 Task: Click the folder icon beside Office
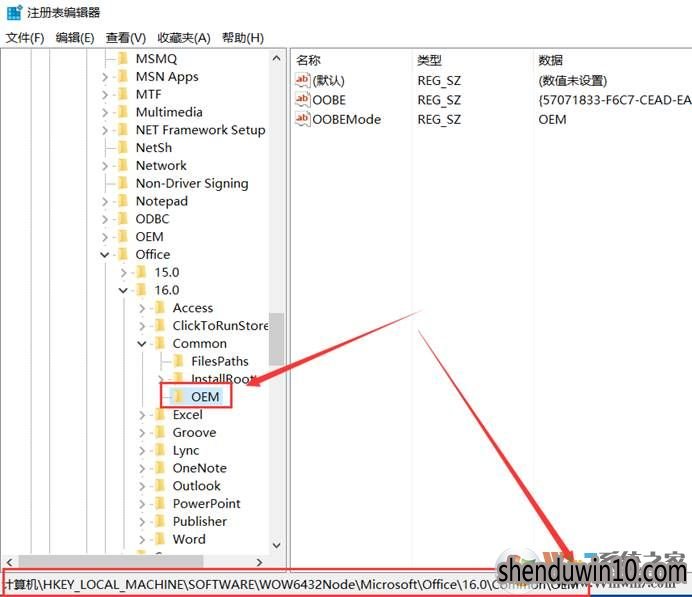(123, 254)
